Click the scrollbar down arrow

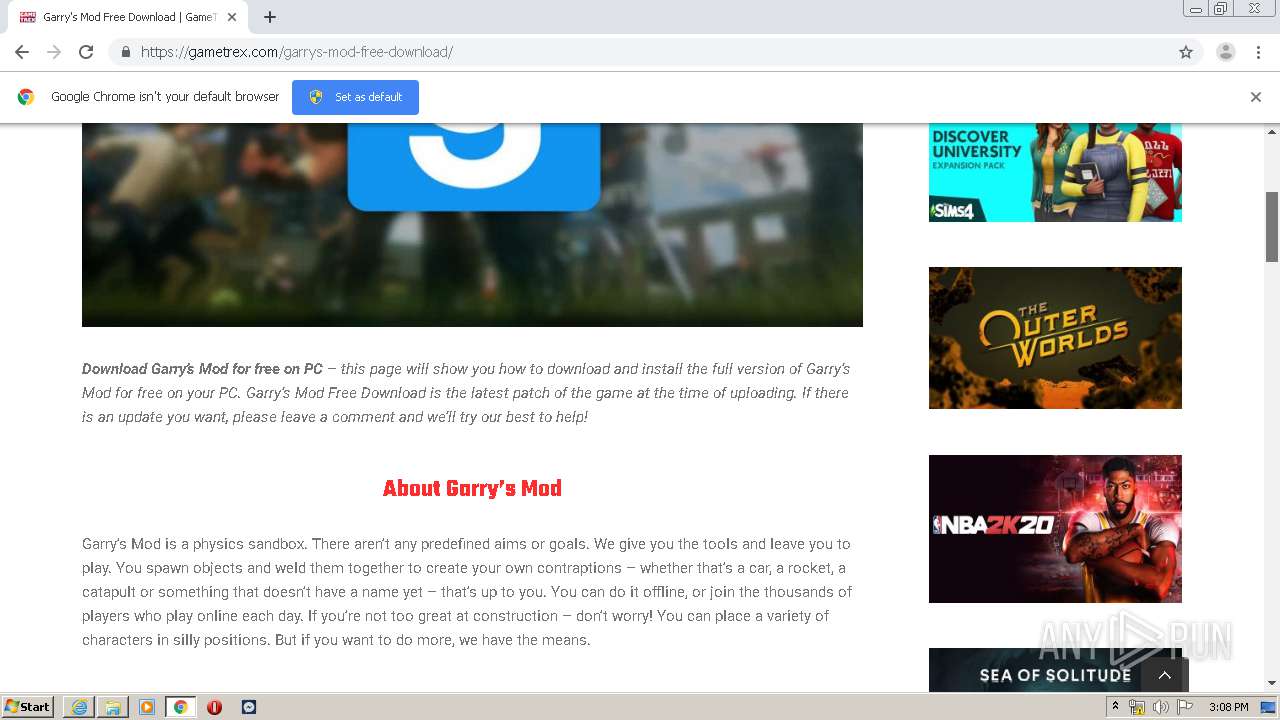pyautogui.click(x=1272, y=684)
